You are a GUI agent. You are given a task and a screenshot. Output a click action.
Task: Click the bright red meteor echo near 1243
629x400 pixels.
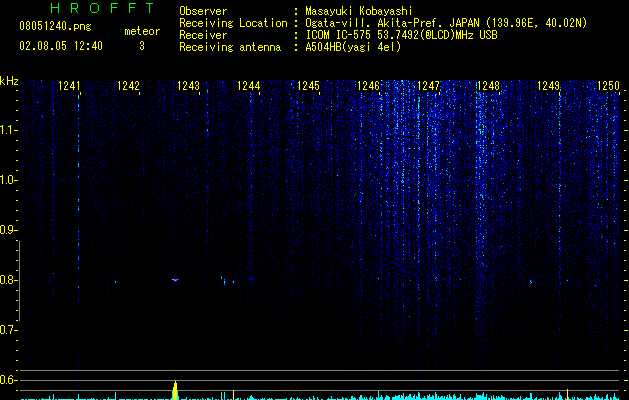click(x=175, y=280)
